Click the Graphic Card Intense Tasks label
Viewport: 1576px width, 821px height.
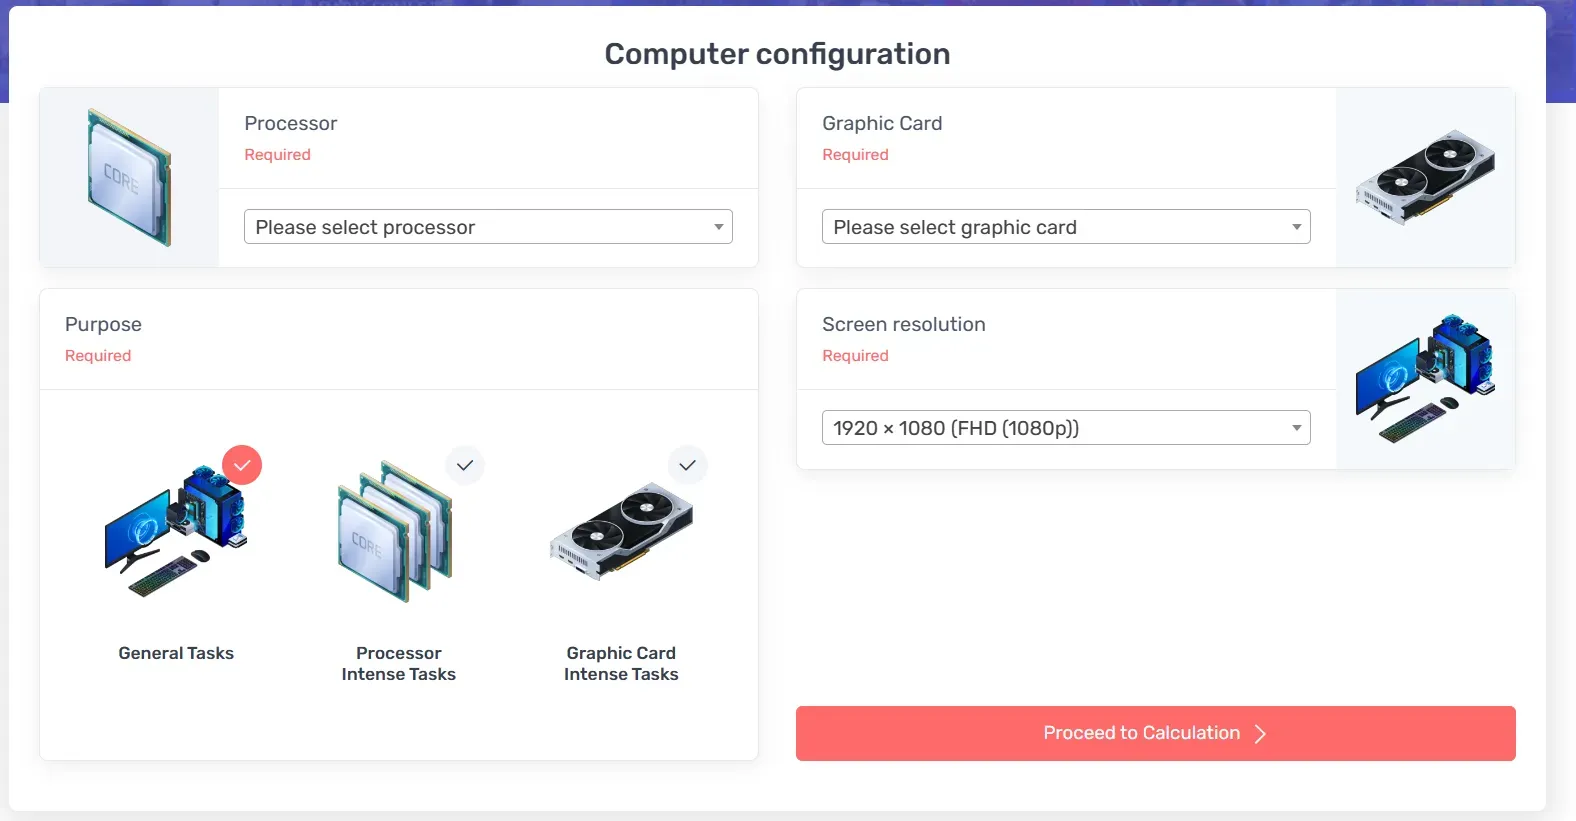pos(621,663)
